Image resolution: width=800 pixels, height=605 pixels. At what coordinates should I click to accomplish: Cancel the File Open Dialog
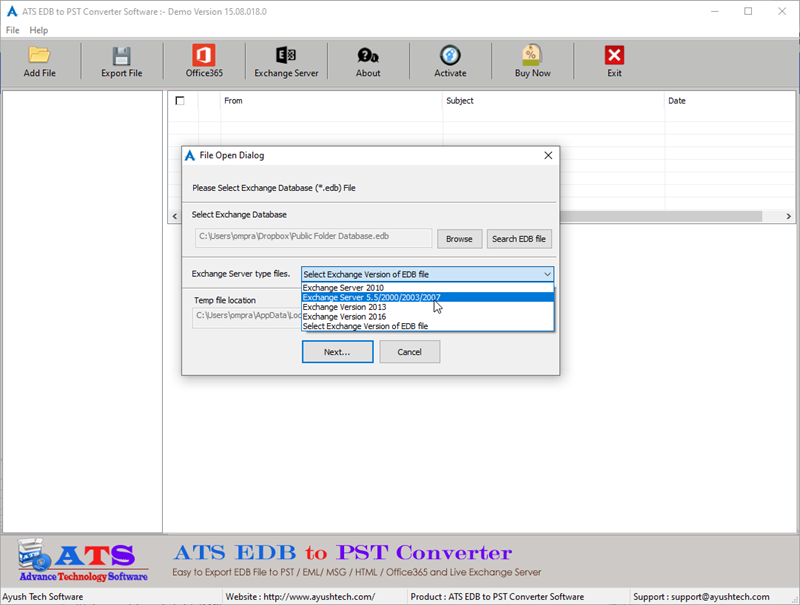click(413, 351)
